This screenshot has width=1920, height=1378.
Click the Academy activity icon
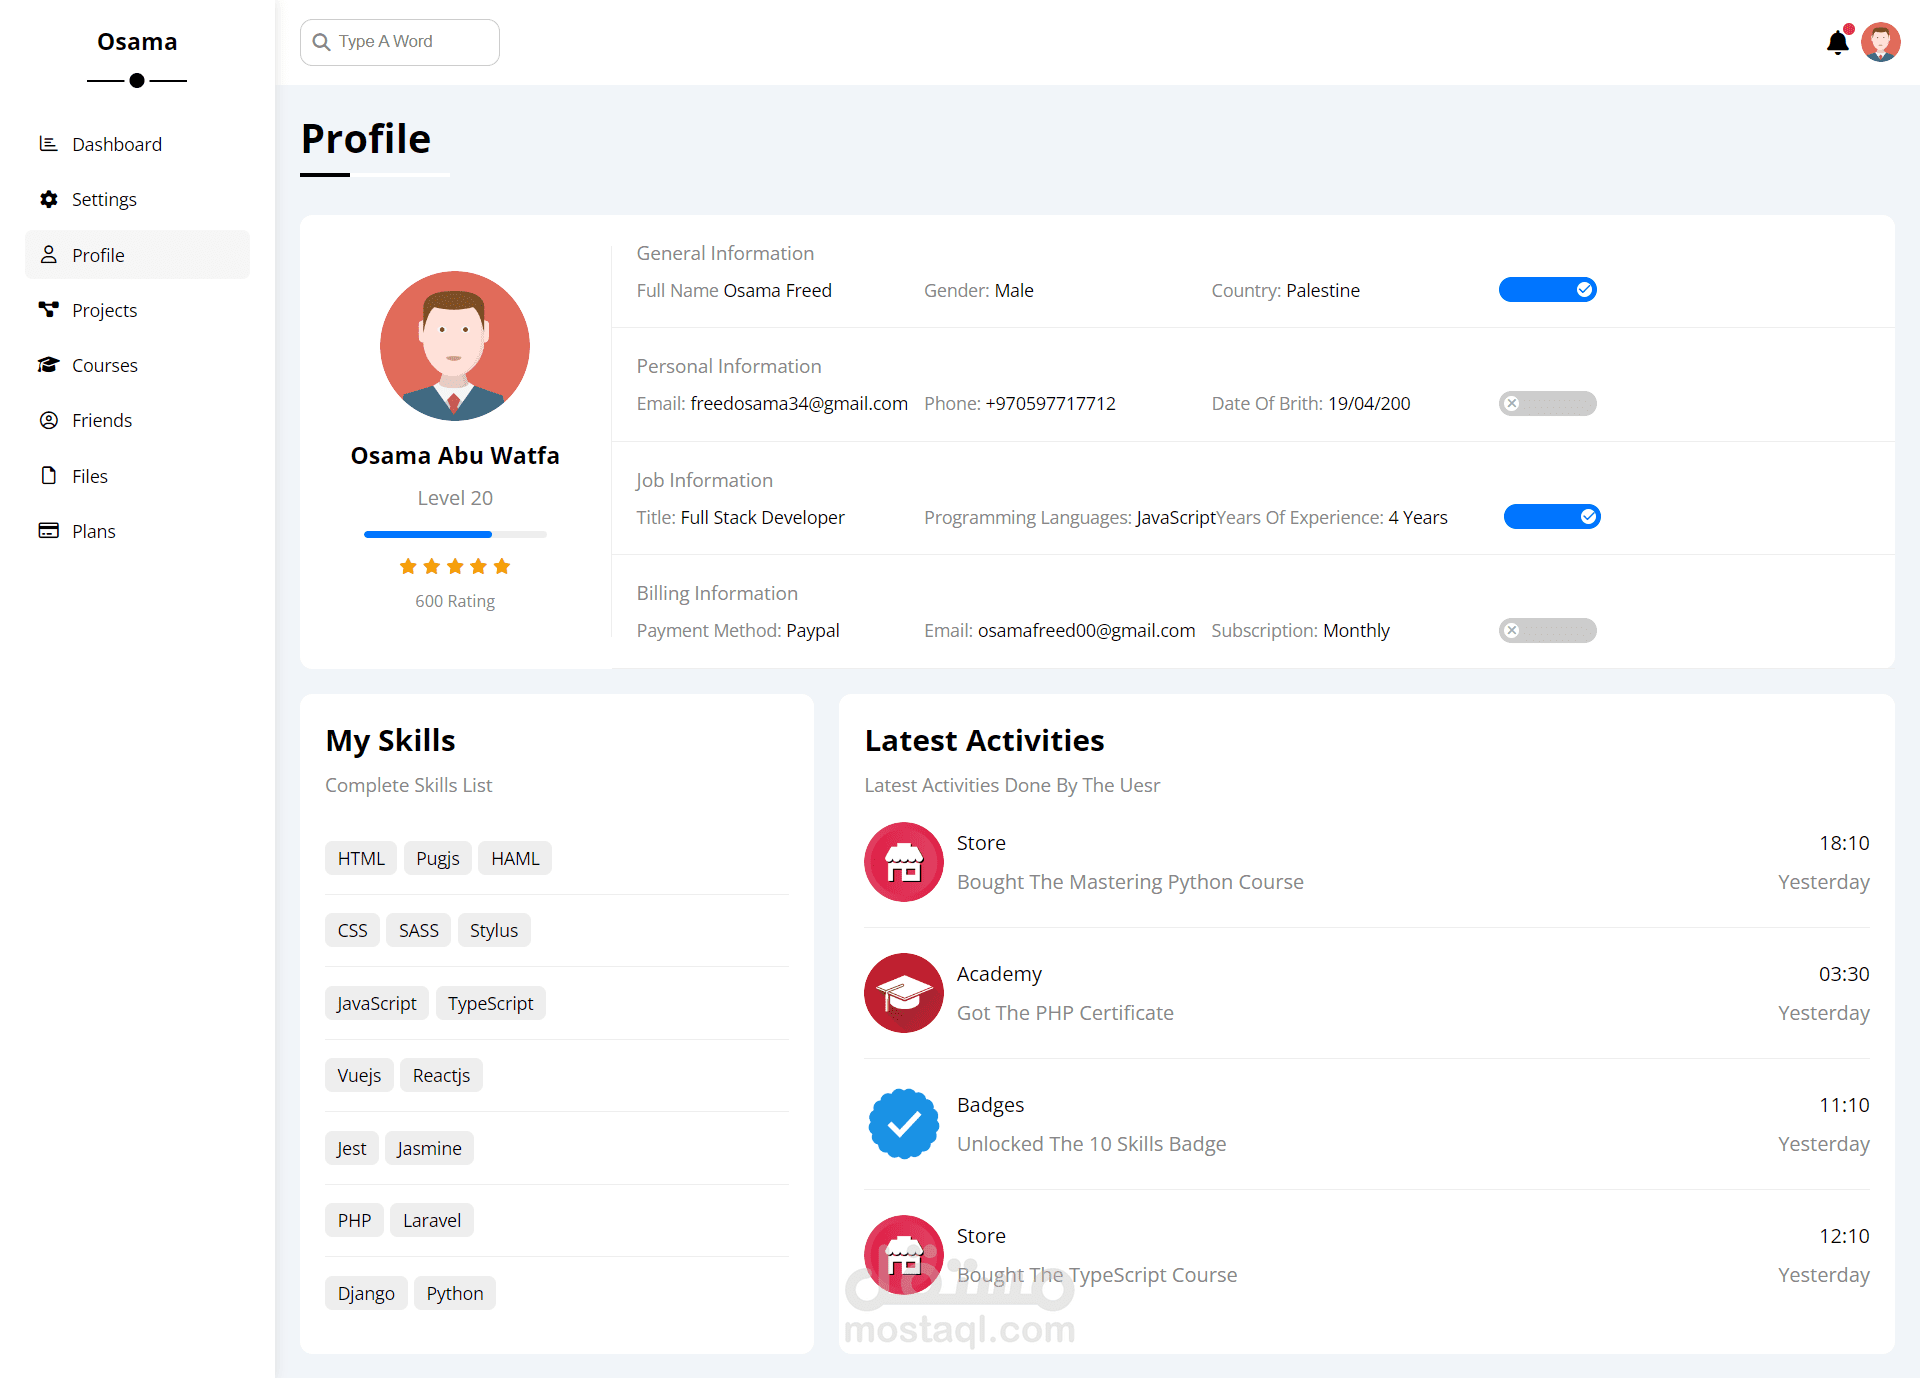click(903, 993)
